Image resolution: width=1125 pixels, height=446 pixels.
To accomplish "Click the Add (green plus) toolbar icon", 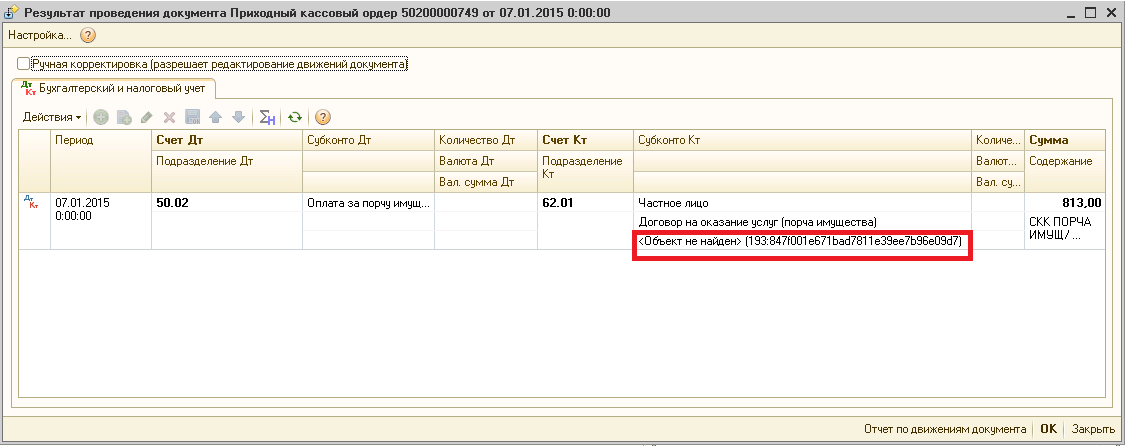I will [x=101, y=118].
